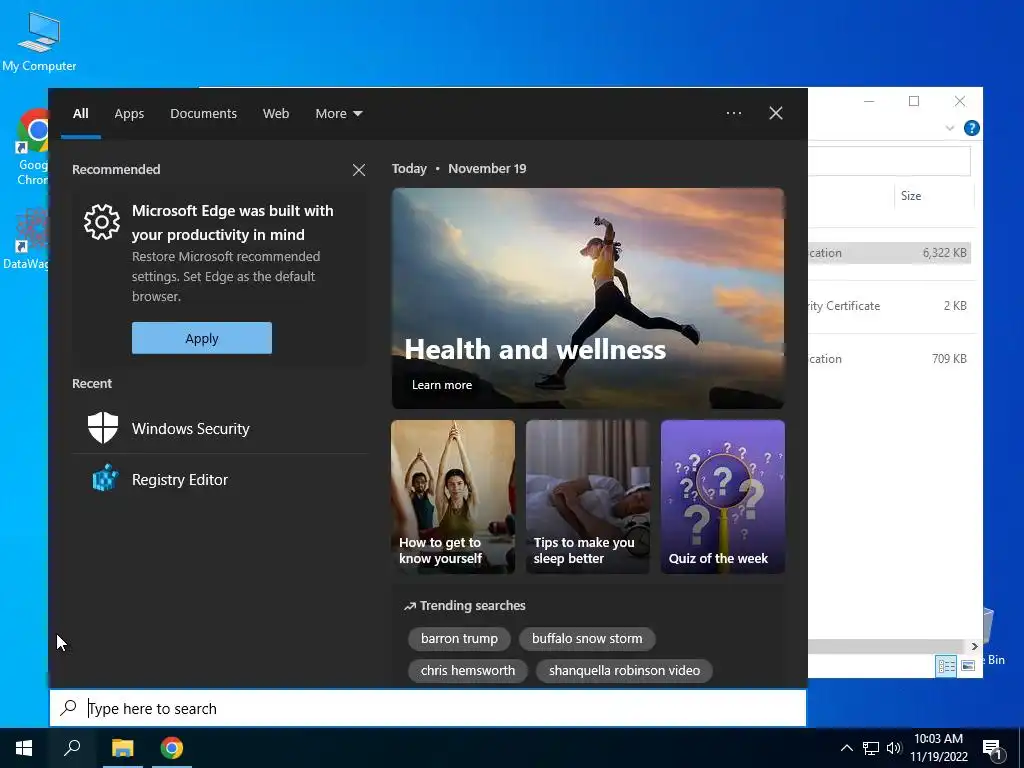
Task: Click Explorer horizontal scrollbar right arrow
Action: 974,647
